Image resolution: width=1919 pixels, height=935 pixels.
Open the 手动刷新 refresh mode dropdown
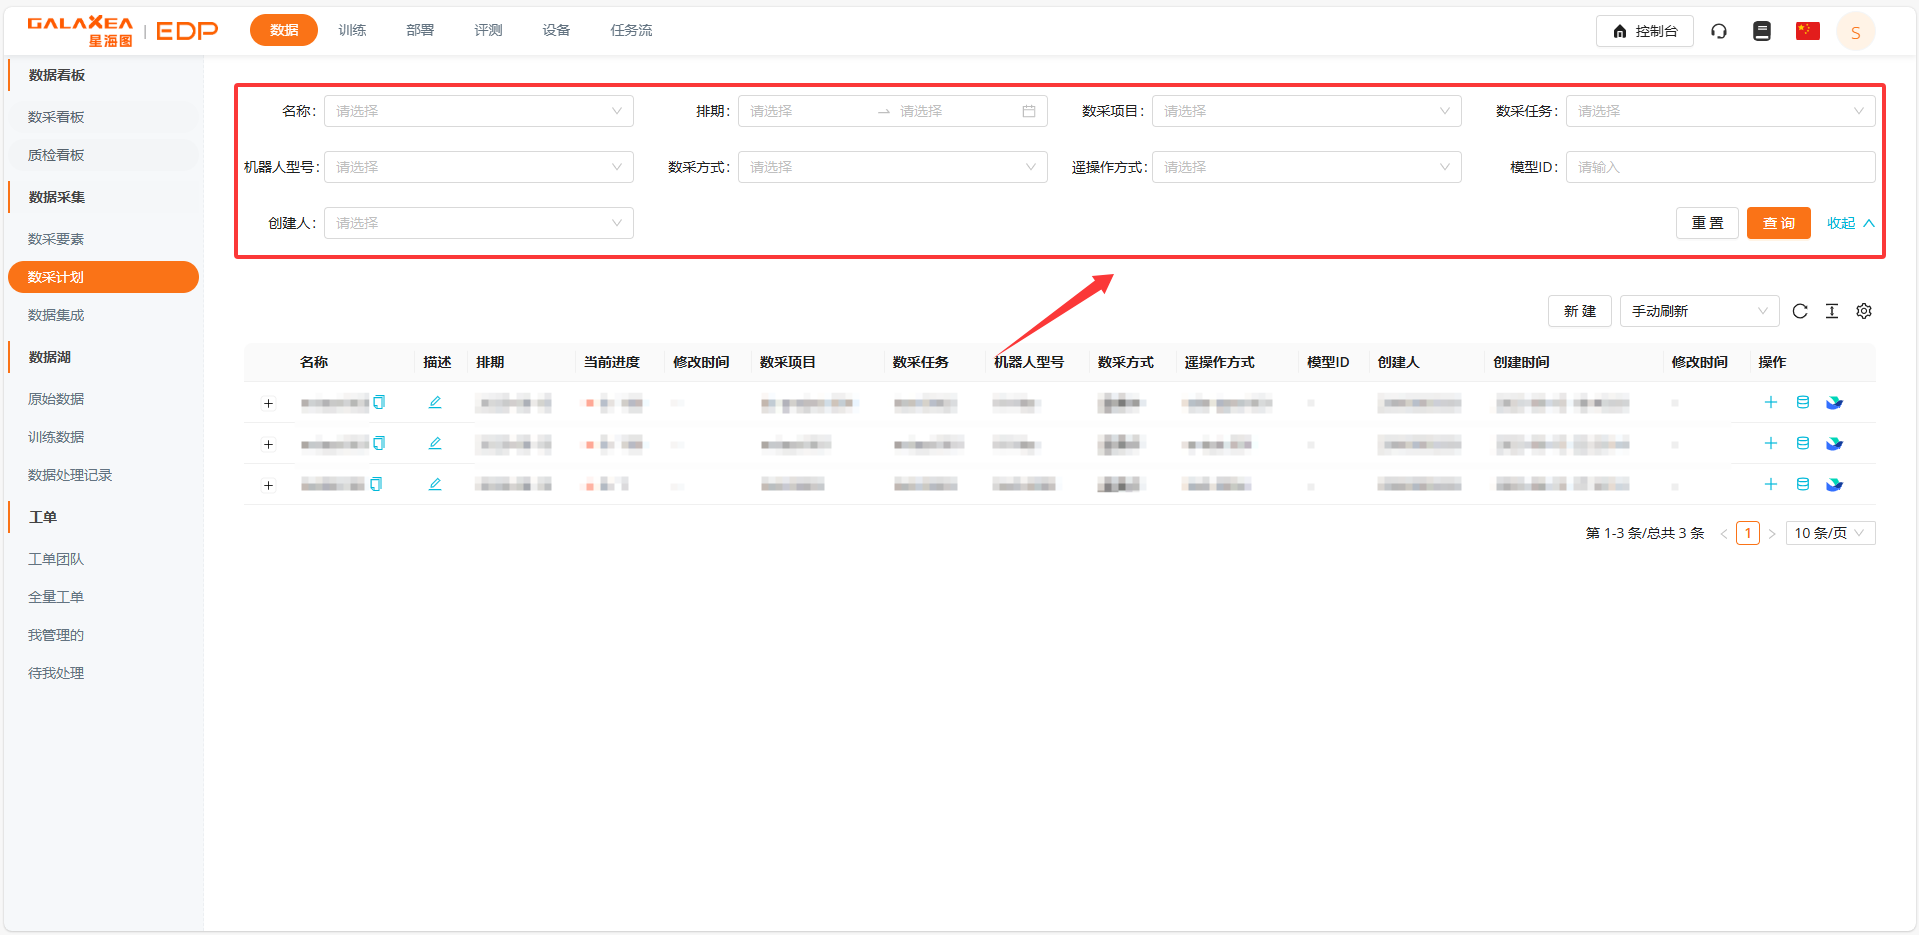[x=1699, y=311]
